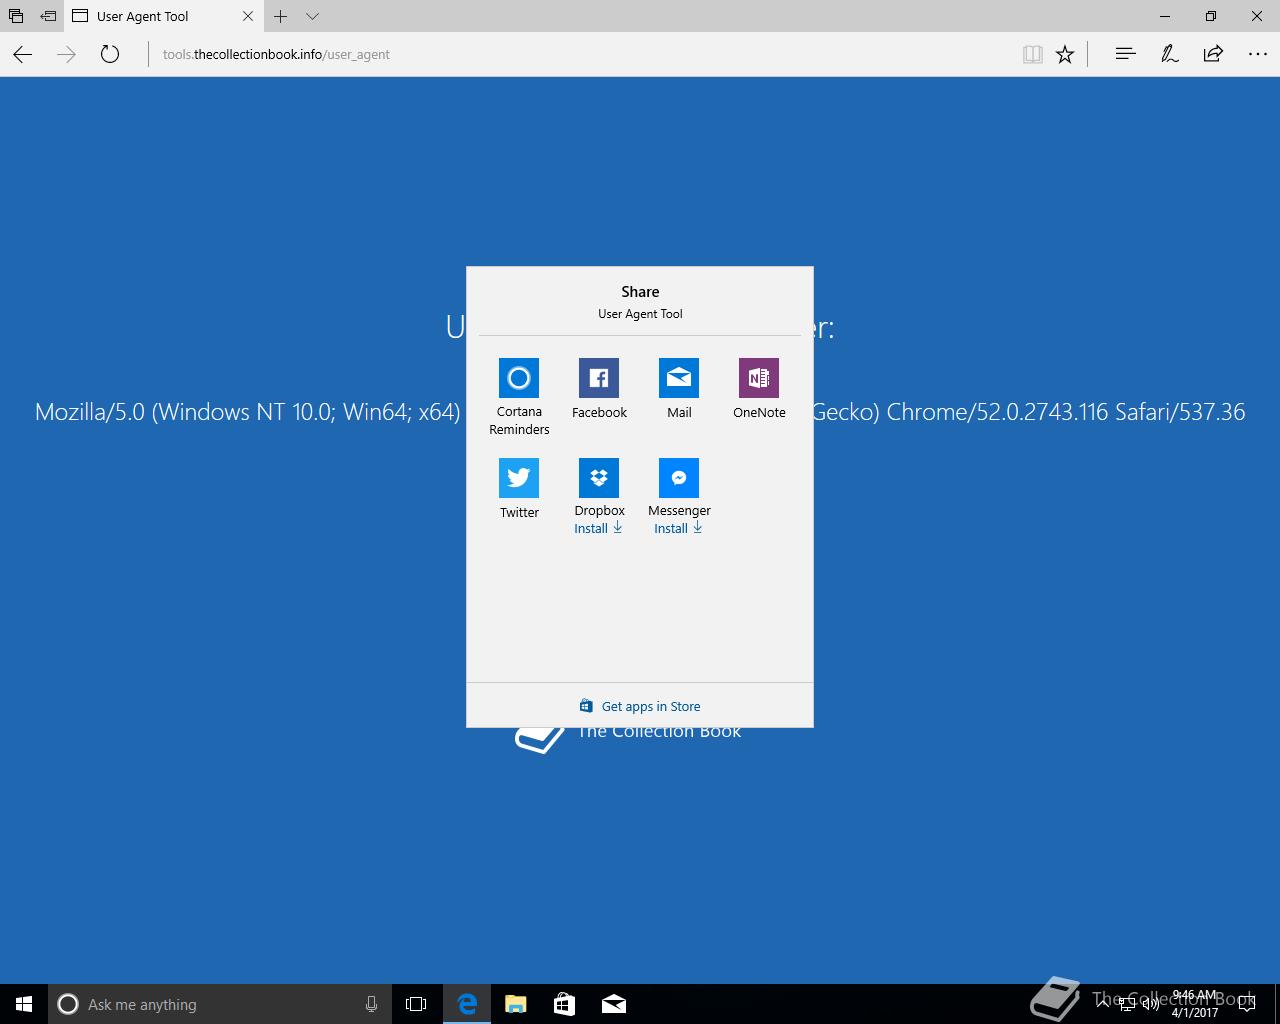
Task: Click the address bar URL
Action: pyautogui.click(x=276, y=54)
